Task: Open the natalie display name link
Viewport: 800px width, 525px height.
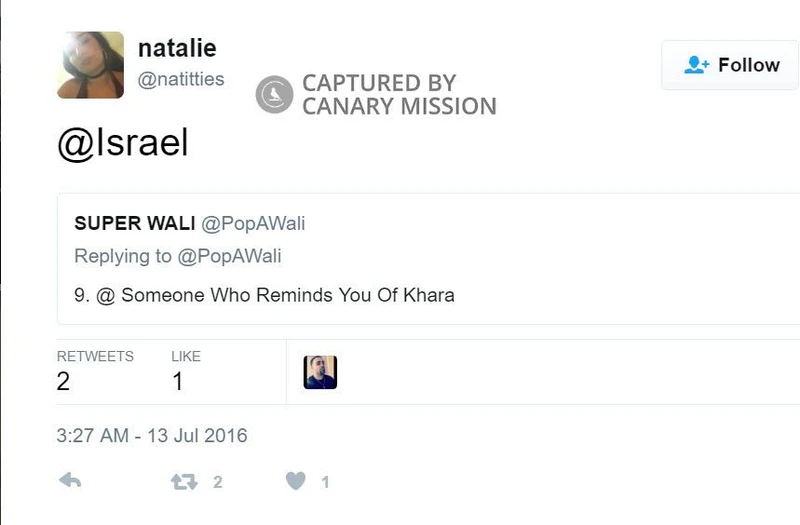Action: tap(177, 47)
